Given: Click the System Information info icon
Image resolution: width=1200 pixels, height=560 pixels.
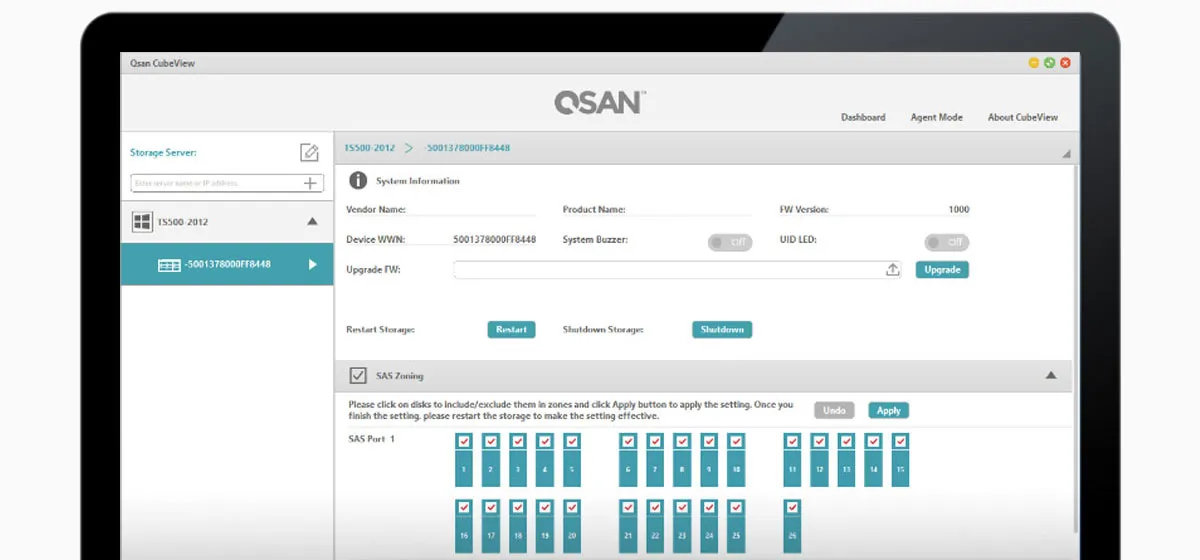Looking at the screenshot, I should (357, 181).
